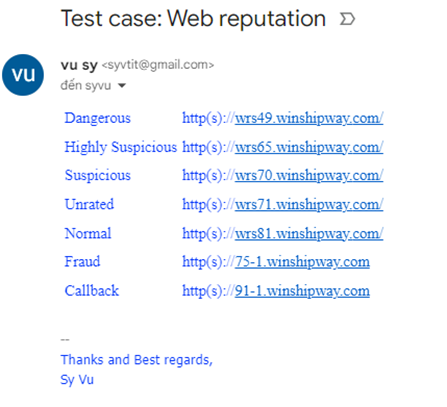
Task: Open the wrs70.winshipway.com link
Action: coord(309,175)
